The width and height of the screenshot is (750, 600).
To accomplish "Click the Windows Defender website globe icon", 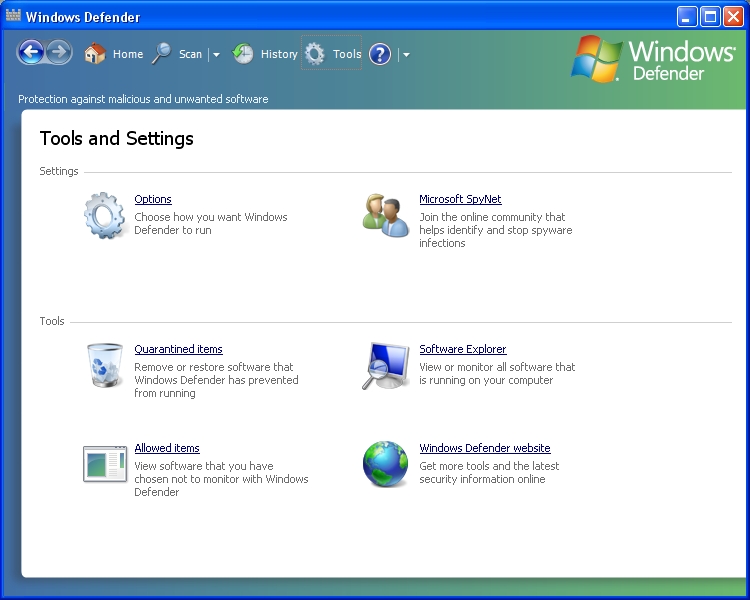I will (x=386, y=464).
